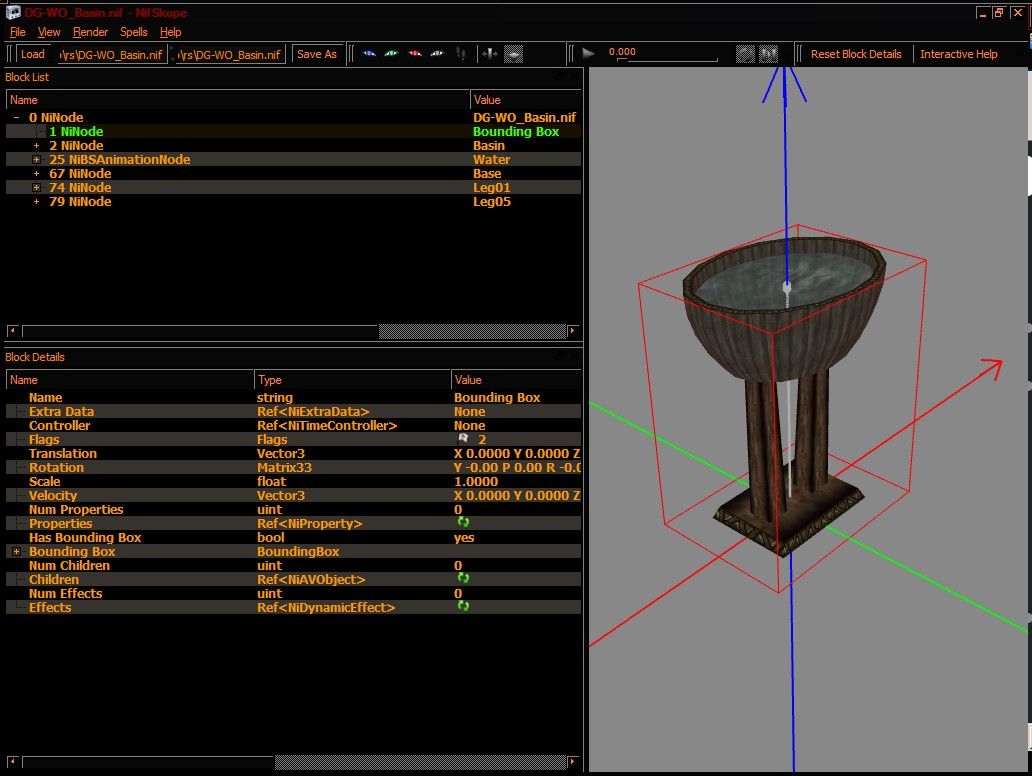The height and width of the screenshot is (776, 1032).
Task: Open the Render menu
Action: [90, 32]
